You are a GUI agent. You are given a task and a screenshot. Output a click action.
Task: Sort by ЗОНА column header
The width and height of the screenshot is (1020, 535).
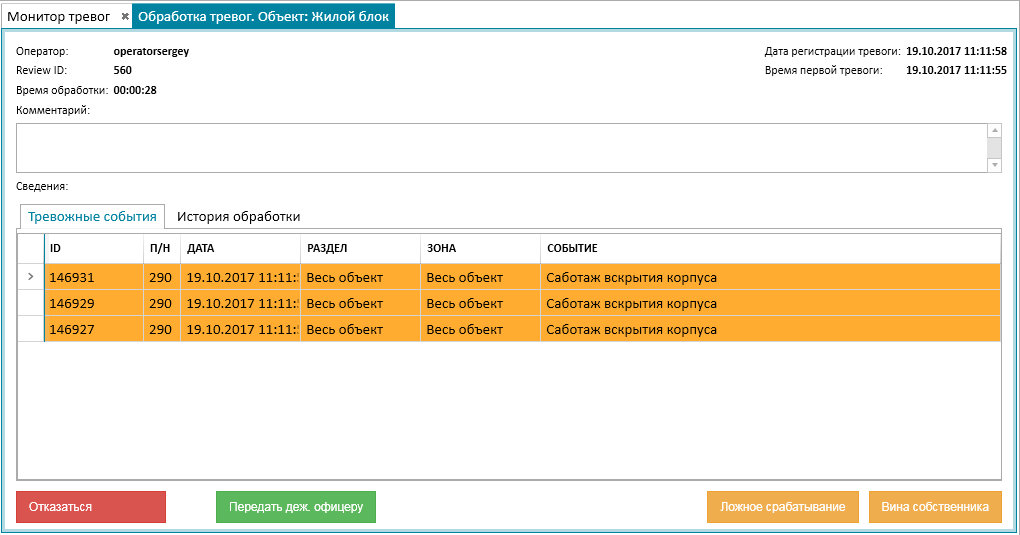(x=481, y=249)
